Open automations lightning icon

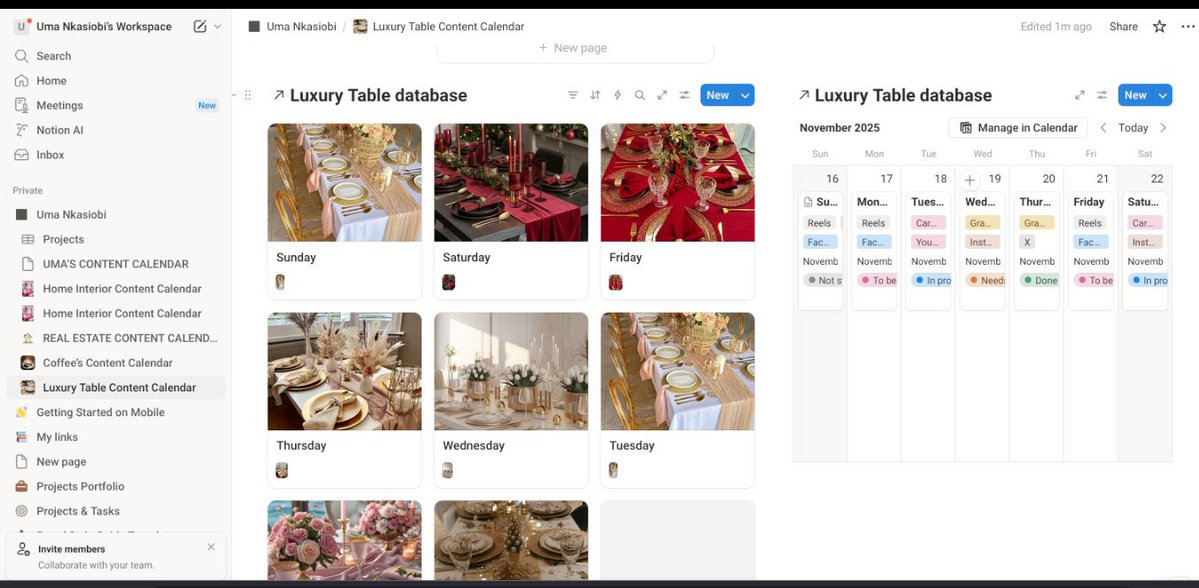click(x=617, y=96)
